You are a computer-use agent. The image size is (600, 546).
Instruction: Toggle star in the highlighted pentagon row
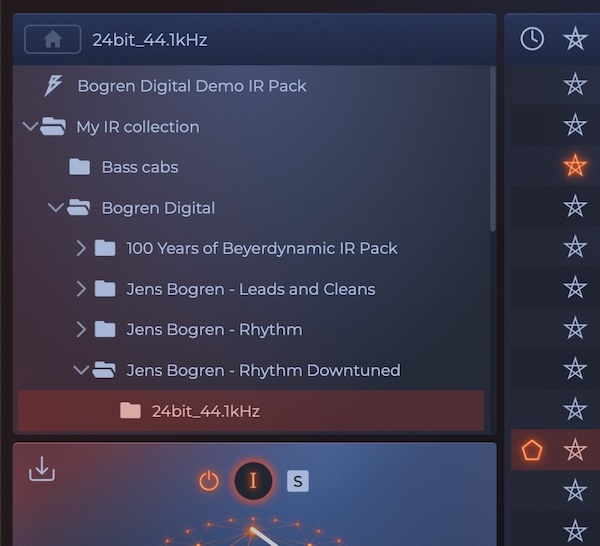pos(575,450)
